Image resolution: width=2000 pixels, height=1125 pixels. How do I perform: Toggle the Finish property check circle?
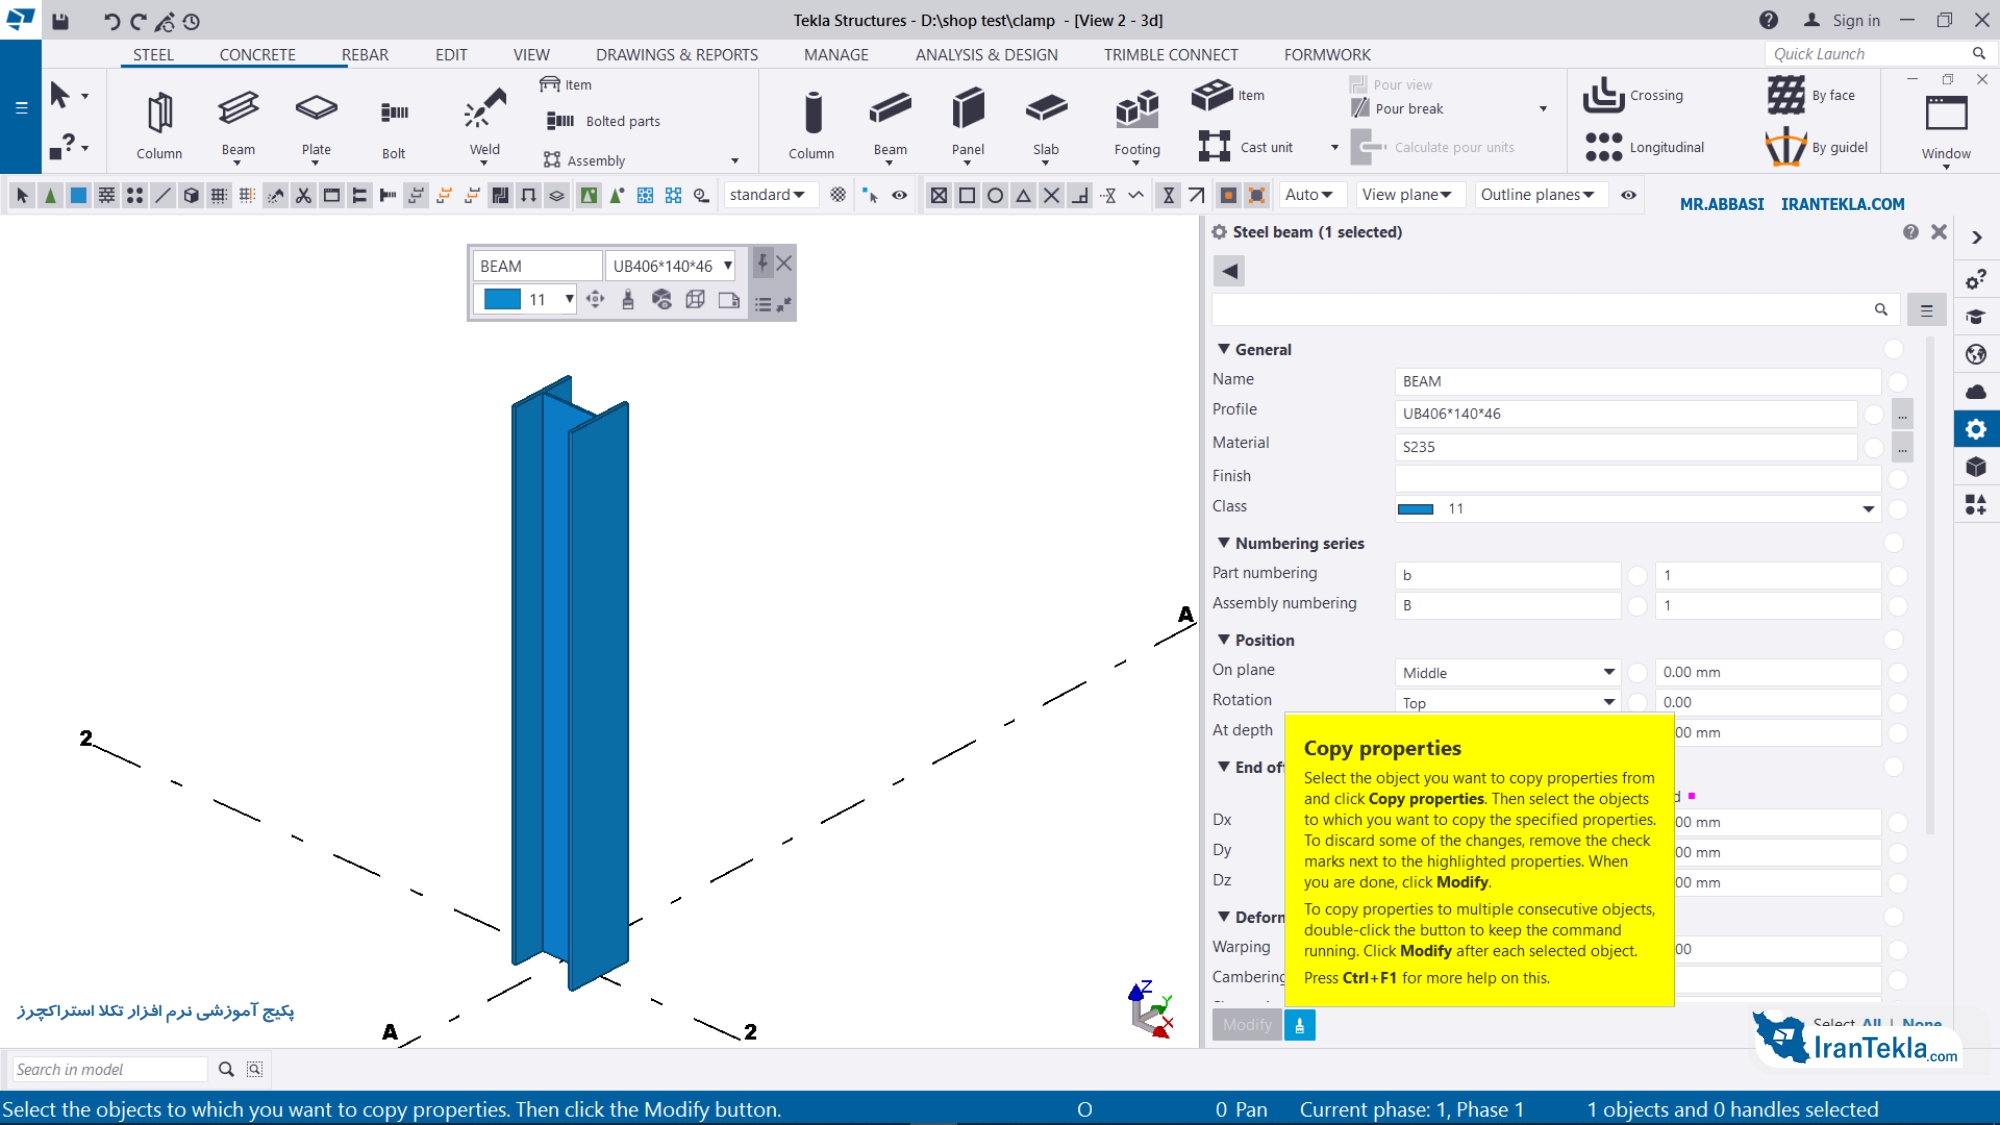tap(1898, 479)
